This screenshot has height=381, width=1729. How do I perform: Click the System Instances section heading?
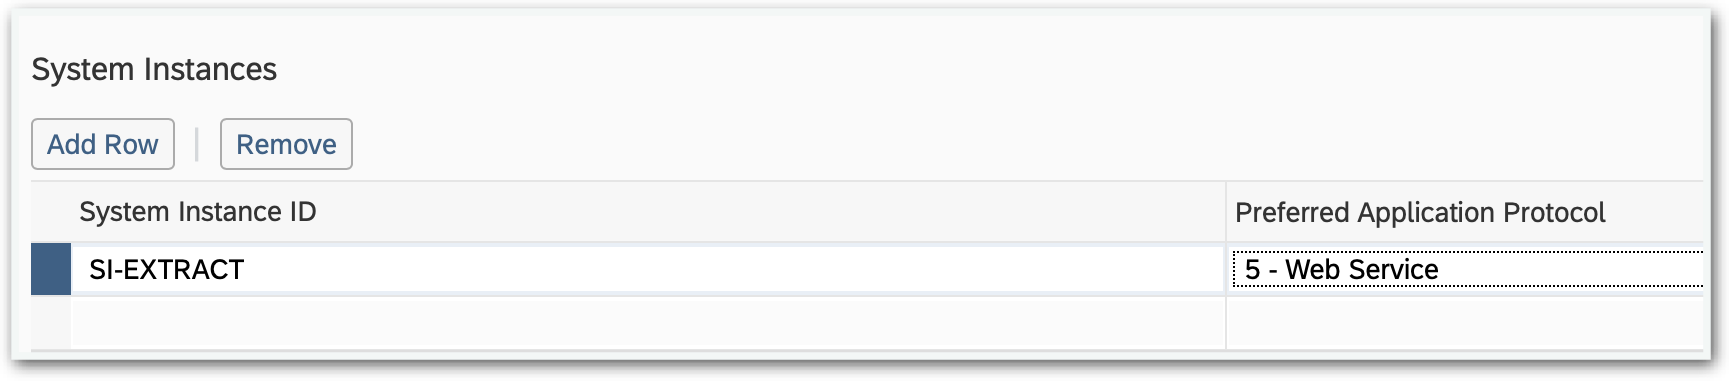click(x=154, y=69)
